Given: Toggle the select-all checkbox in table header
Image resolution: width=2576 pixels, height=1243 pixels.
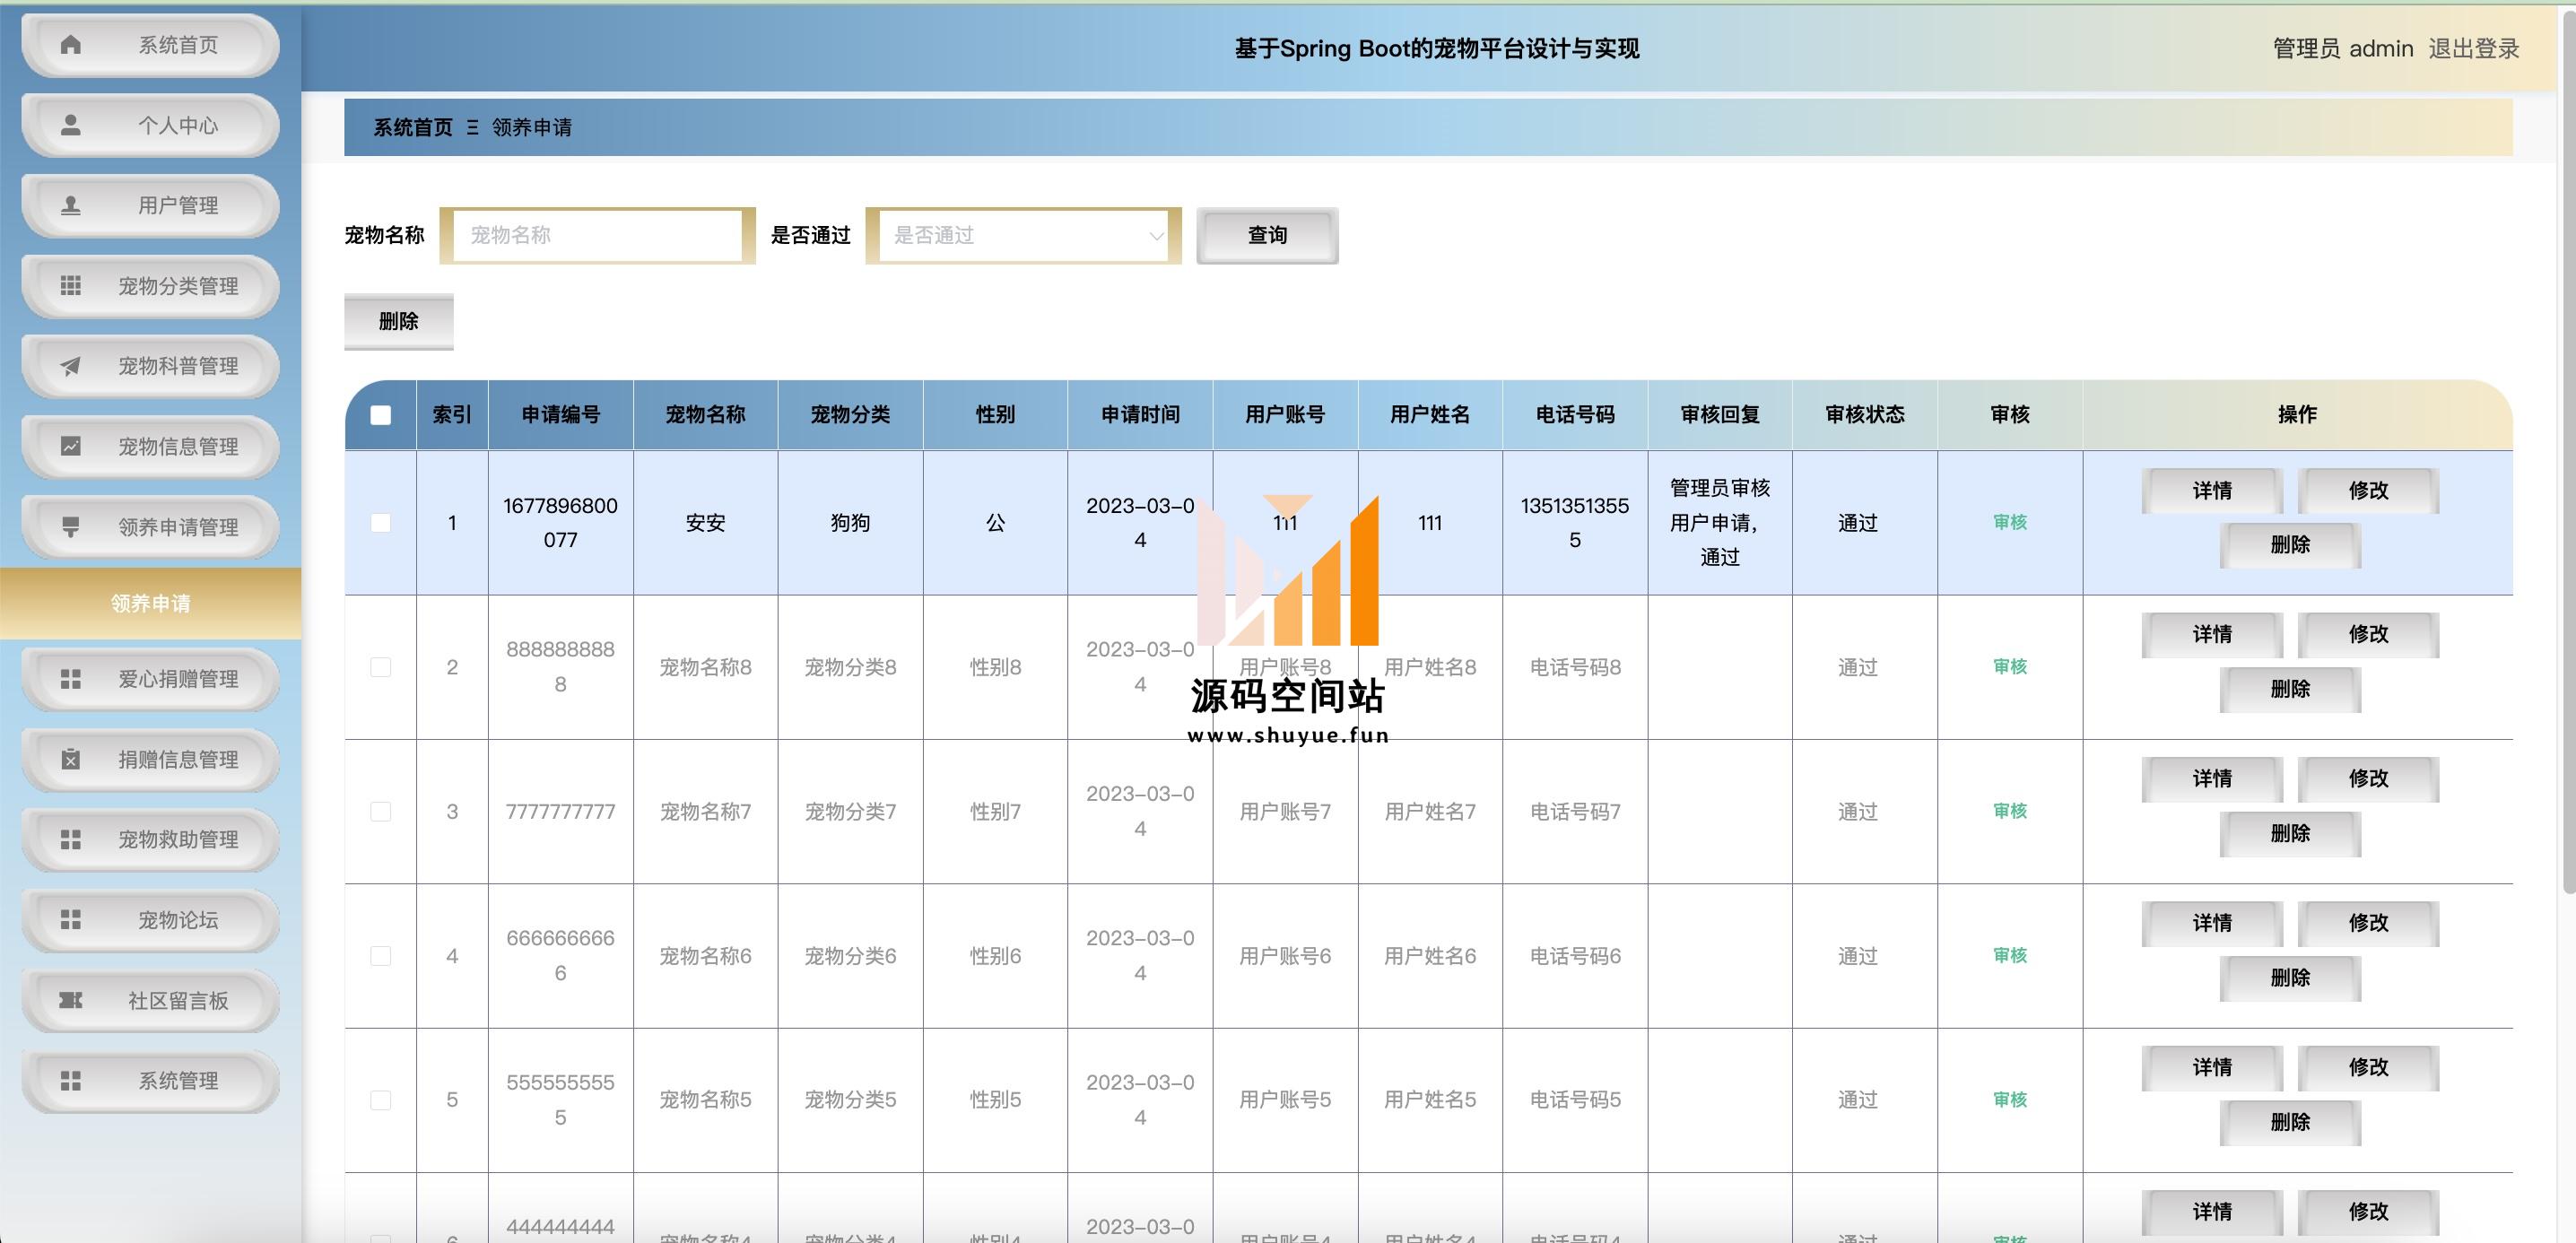Looking at the screenshot, I should tap(381, 415).
